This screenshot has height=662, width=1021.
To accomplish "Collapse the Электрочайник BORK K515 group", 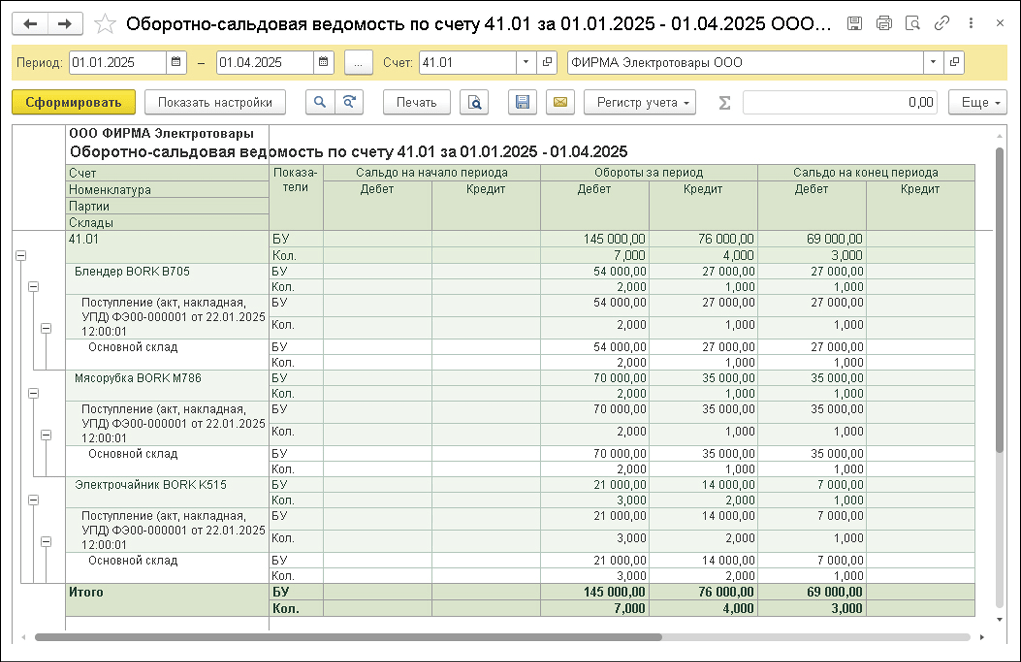I will pos(33,500).
